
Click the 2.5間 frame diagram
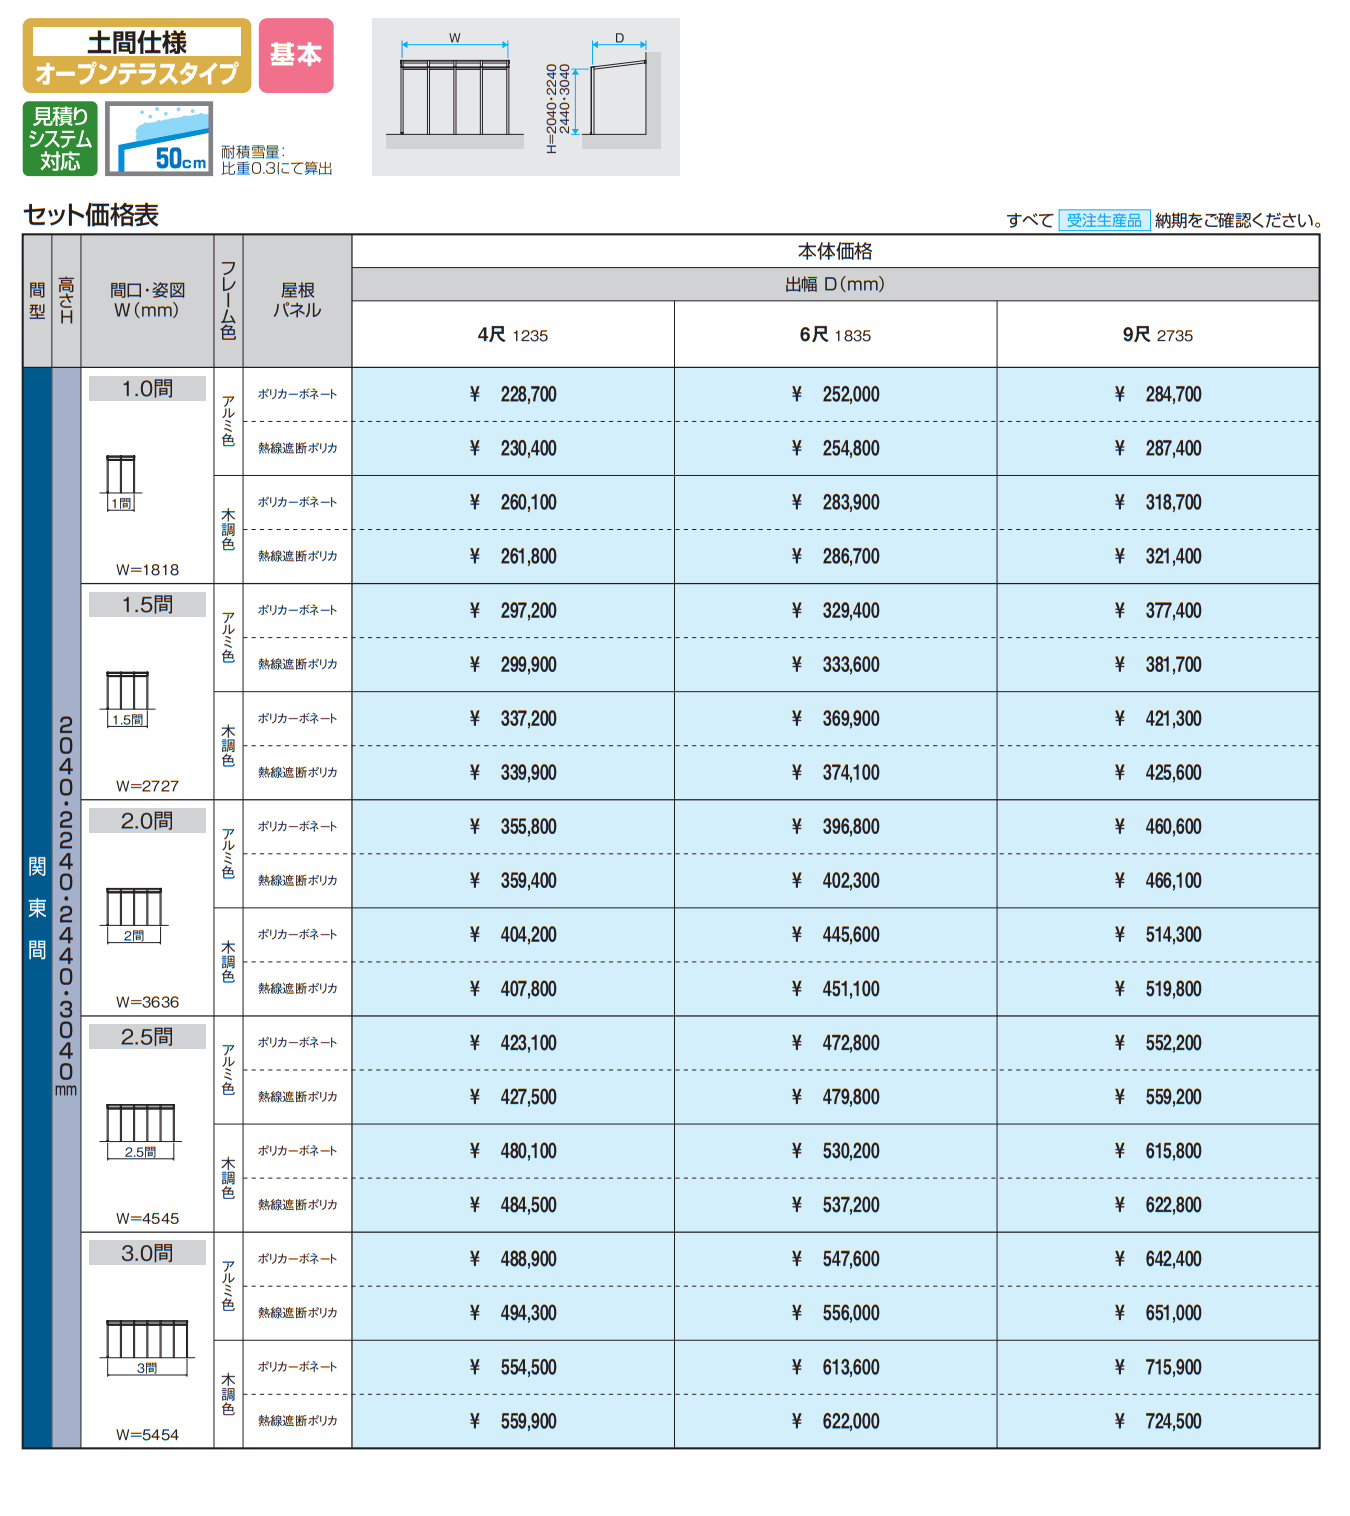pos(140,1130)
